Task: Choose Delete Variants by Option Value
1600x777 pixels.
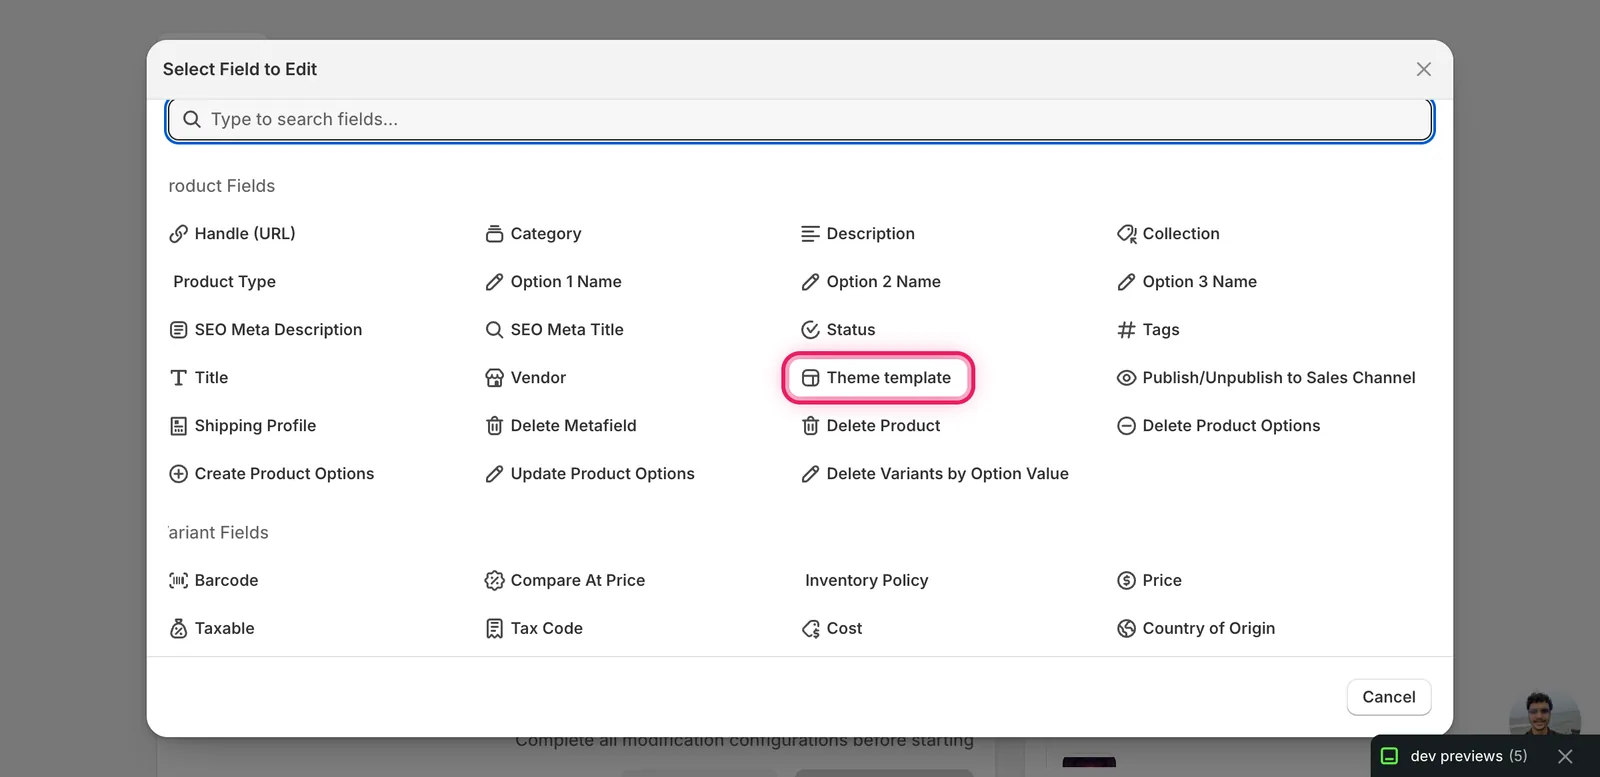Action: (935, 474)
